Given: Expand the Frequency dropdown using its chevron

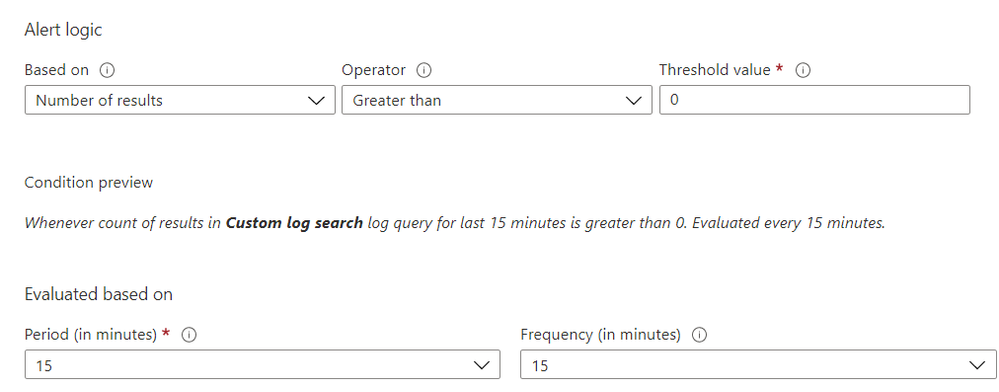Looking at the screenshot, I should coord(977,365).
